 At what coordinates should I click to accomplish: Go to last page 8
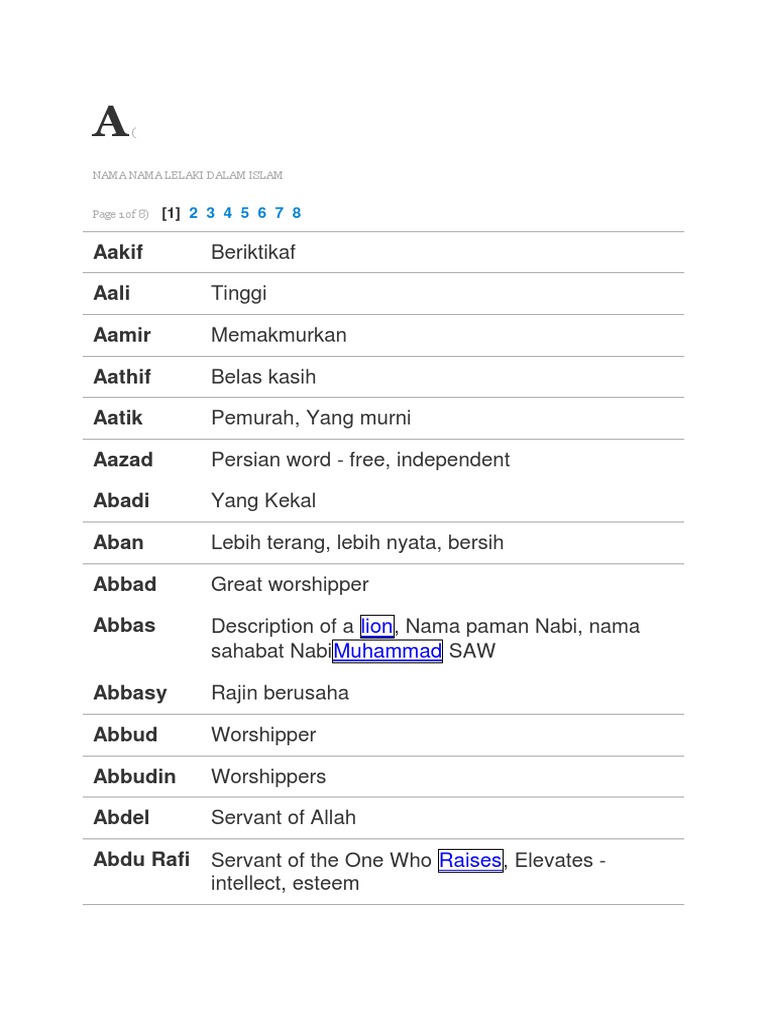tap(296, 213)
